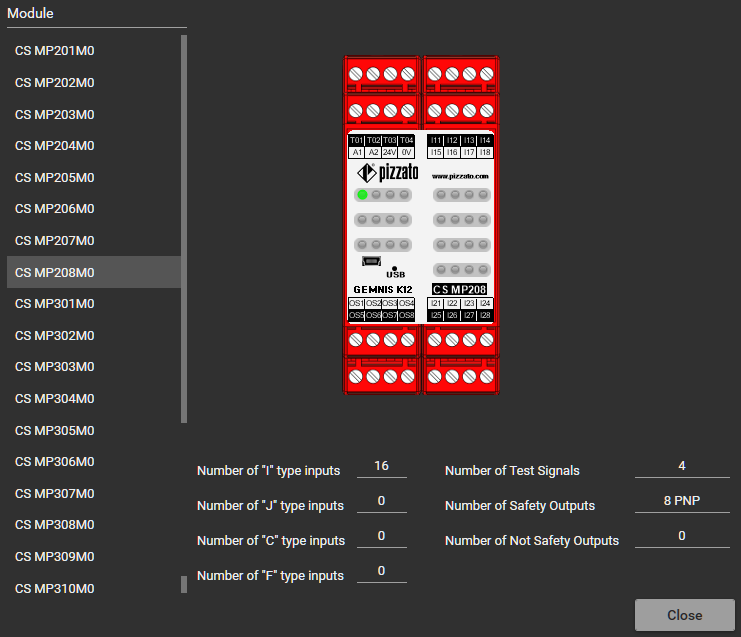Click the USB port icon on the module
This screenshot has width=741, height=637.
point(370,263)
